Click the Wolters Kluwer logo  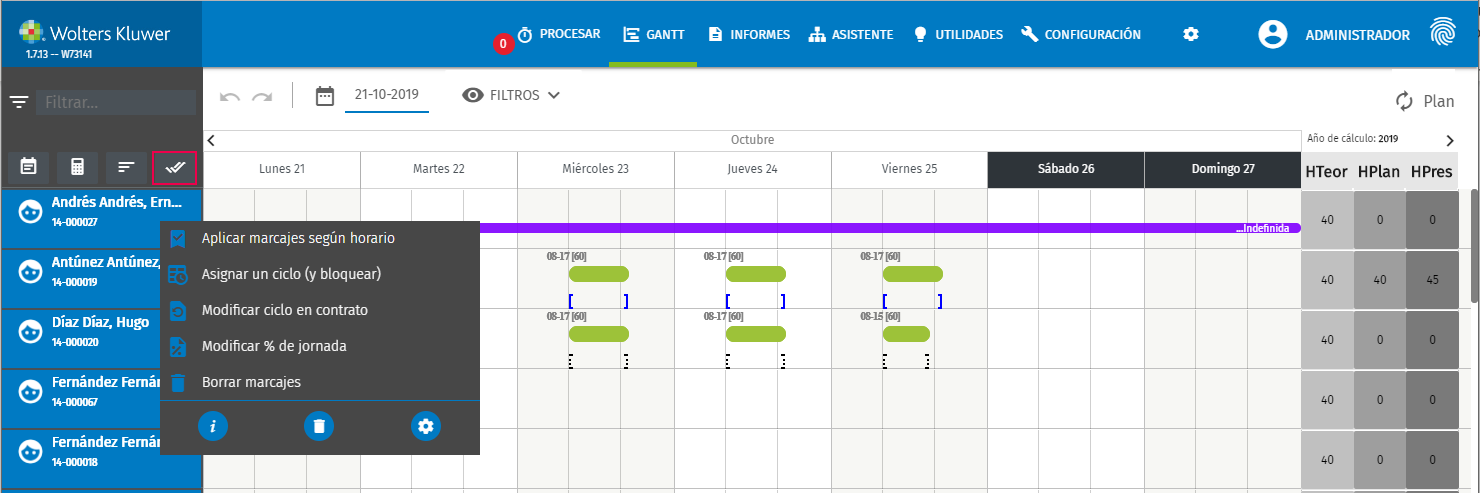[95, 33]
